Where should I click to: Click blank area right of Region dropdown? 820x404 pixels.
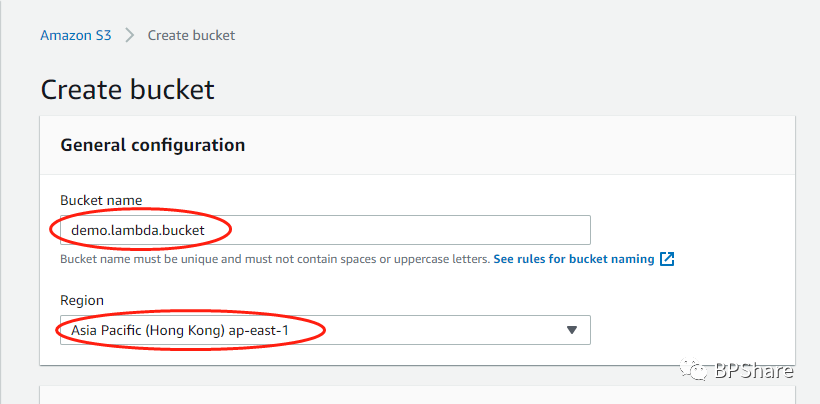point(690,330)
